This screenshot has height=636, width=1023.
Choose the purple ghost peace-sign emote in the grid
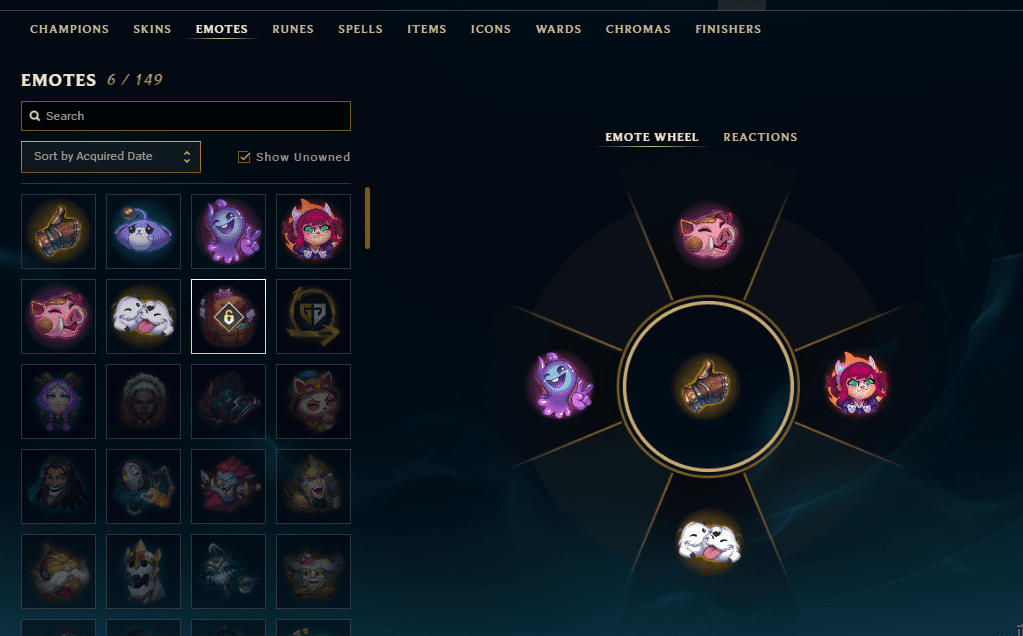(x=228, y=231)
